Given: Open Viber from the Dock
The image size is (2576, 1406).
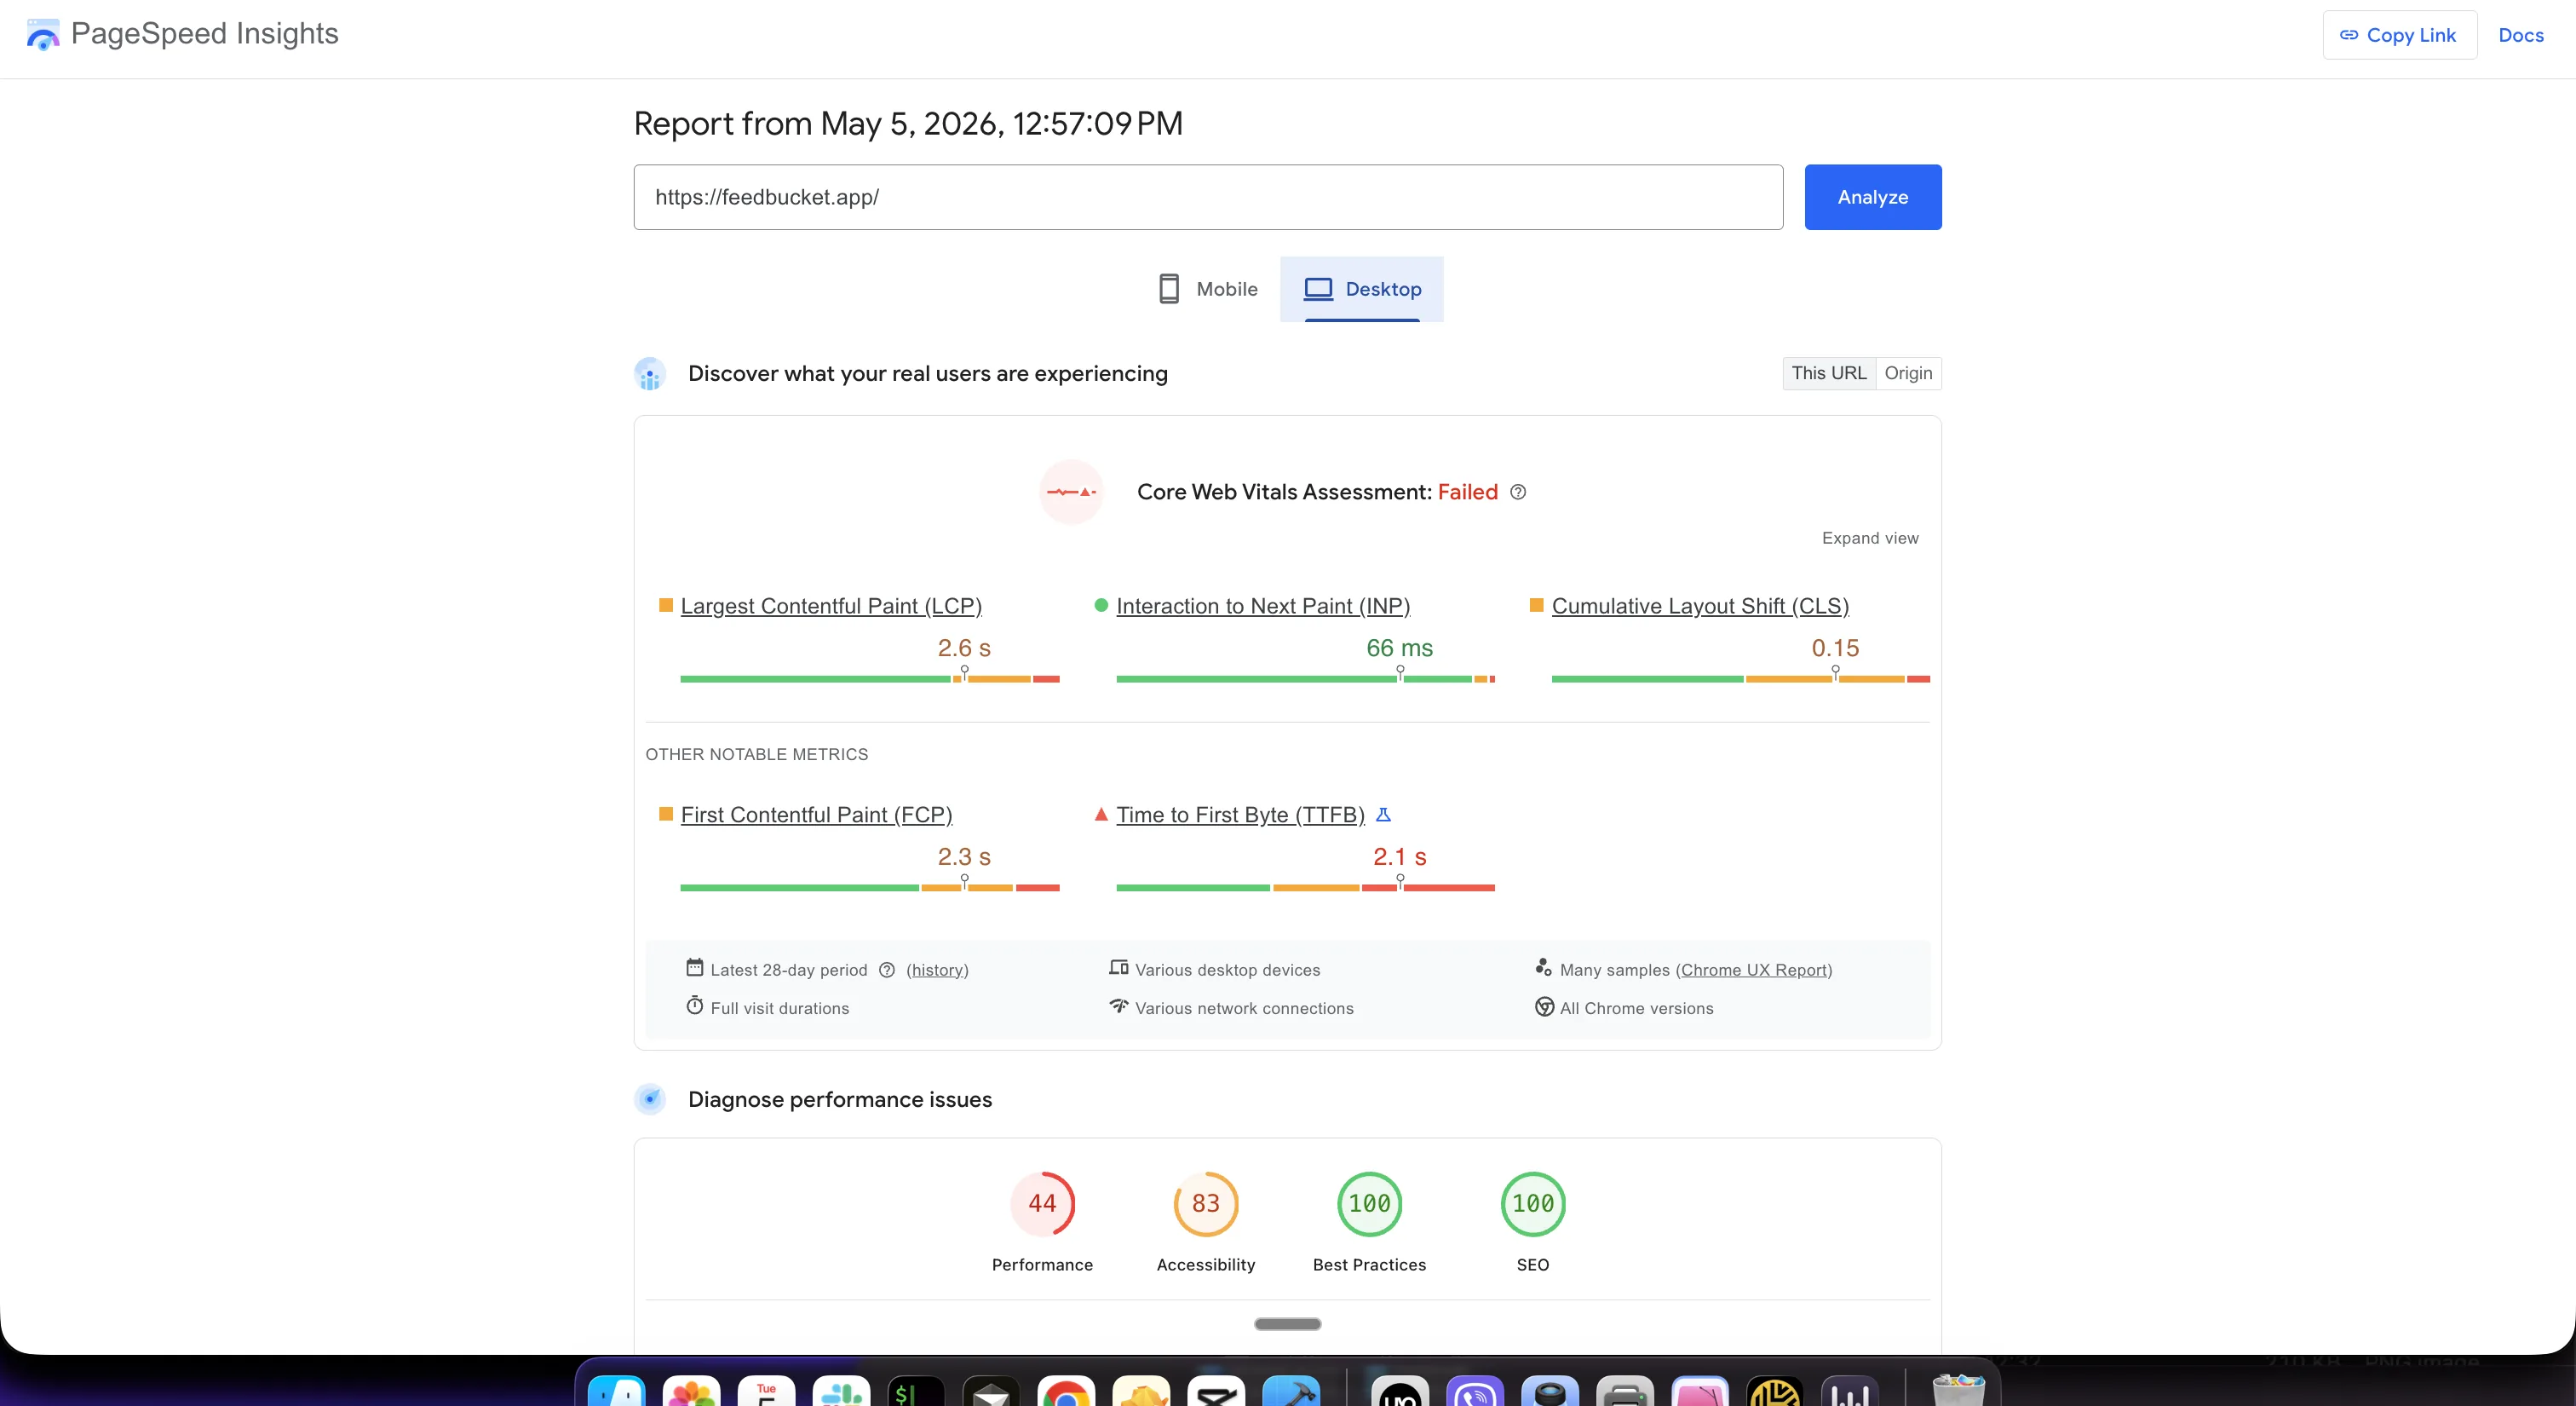Looking at the screenshot, I should [x=1475, y=1392].
